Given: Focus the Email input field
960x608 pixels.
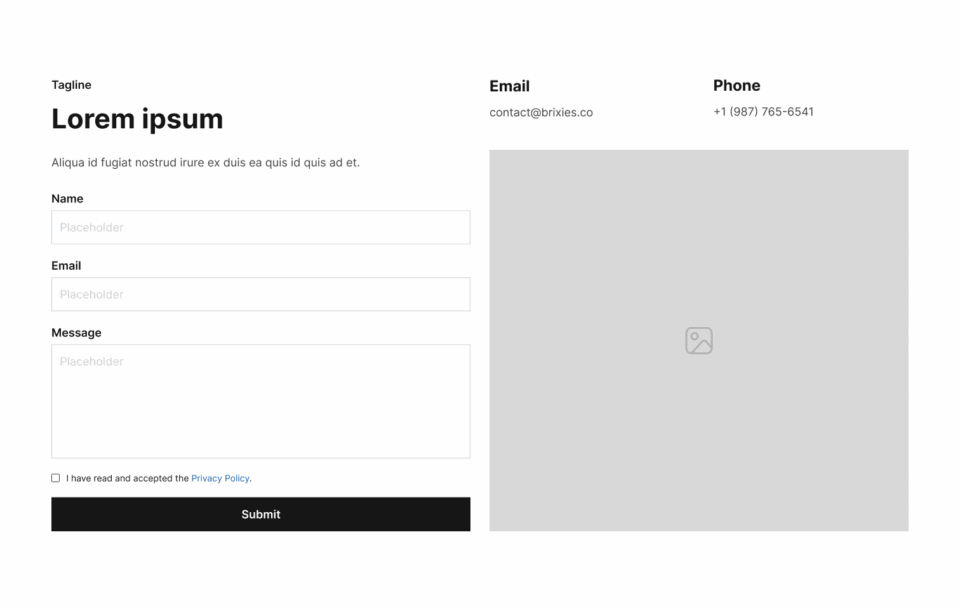Looking at the screenshot, I should pos(261,295).
